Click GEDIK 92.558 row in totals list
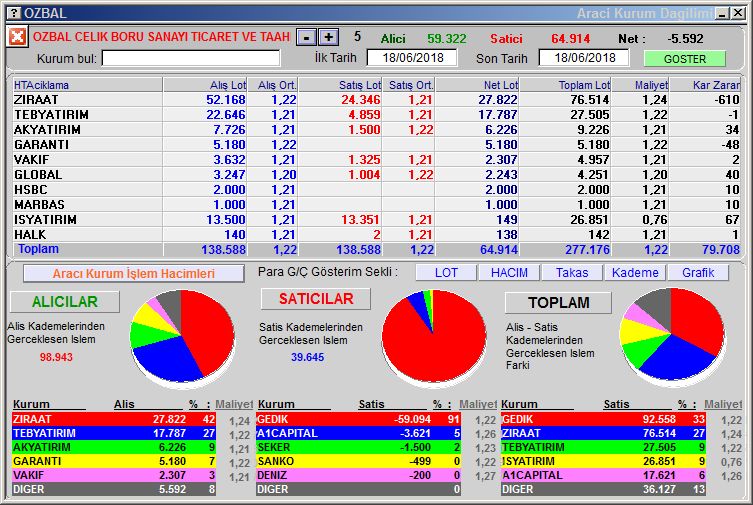The height and width of the screenshot is (505, 753). [603, 419]
